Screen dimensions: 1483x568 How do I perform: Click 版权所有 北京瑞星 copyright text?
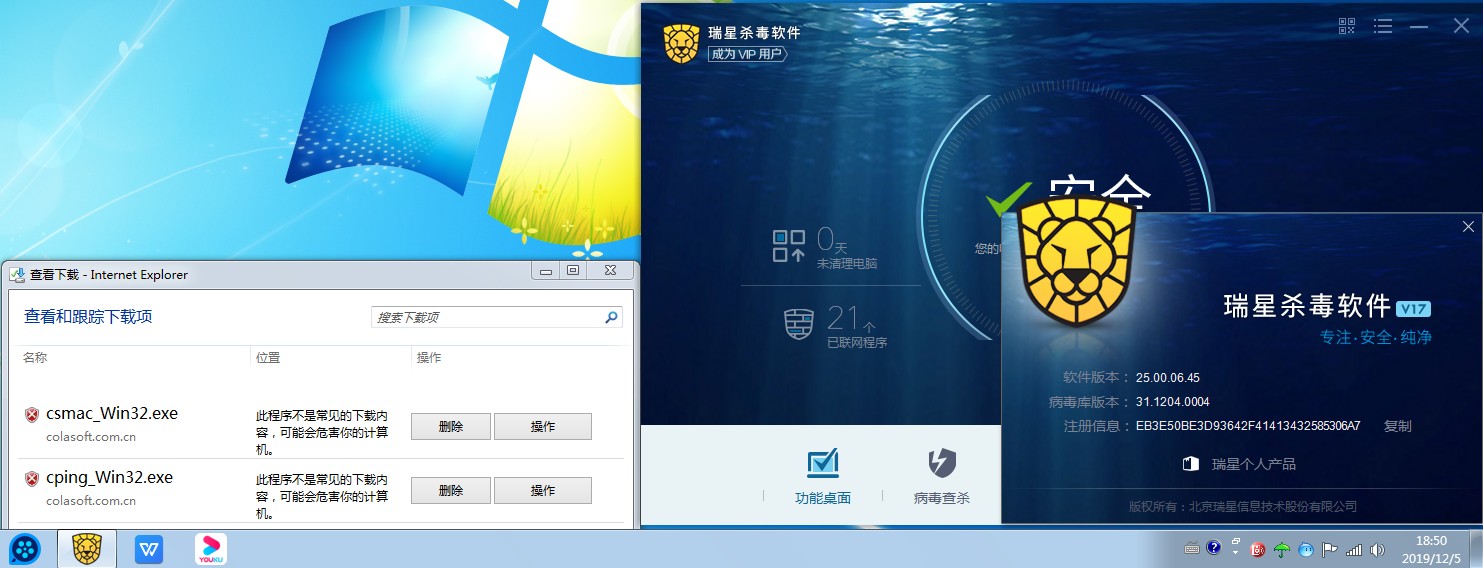1243,507
